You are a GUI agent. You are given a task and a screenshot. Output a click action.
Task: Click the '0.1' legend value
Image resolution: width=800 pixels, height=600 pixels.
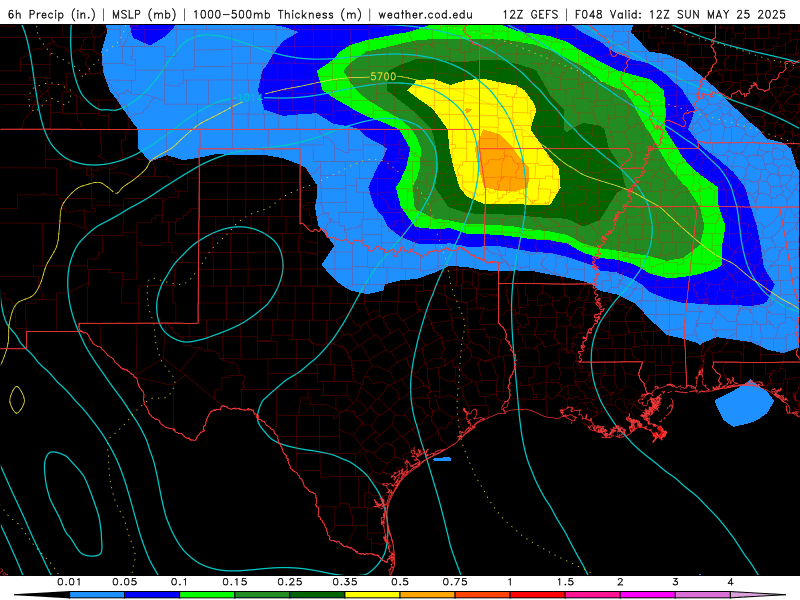(x=179, y=582)
